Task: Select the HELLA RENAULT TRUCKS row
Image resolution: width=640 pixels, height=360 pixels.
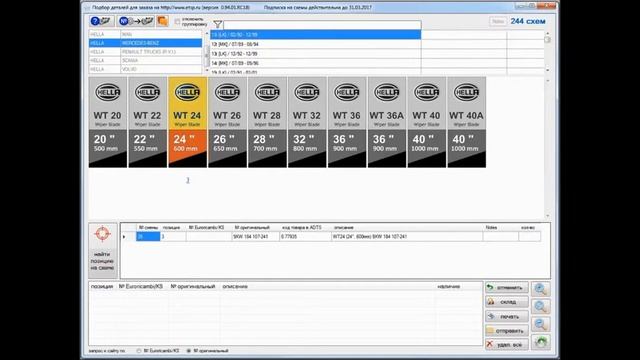Action: click(145, 52)
